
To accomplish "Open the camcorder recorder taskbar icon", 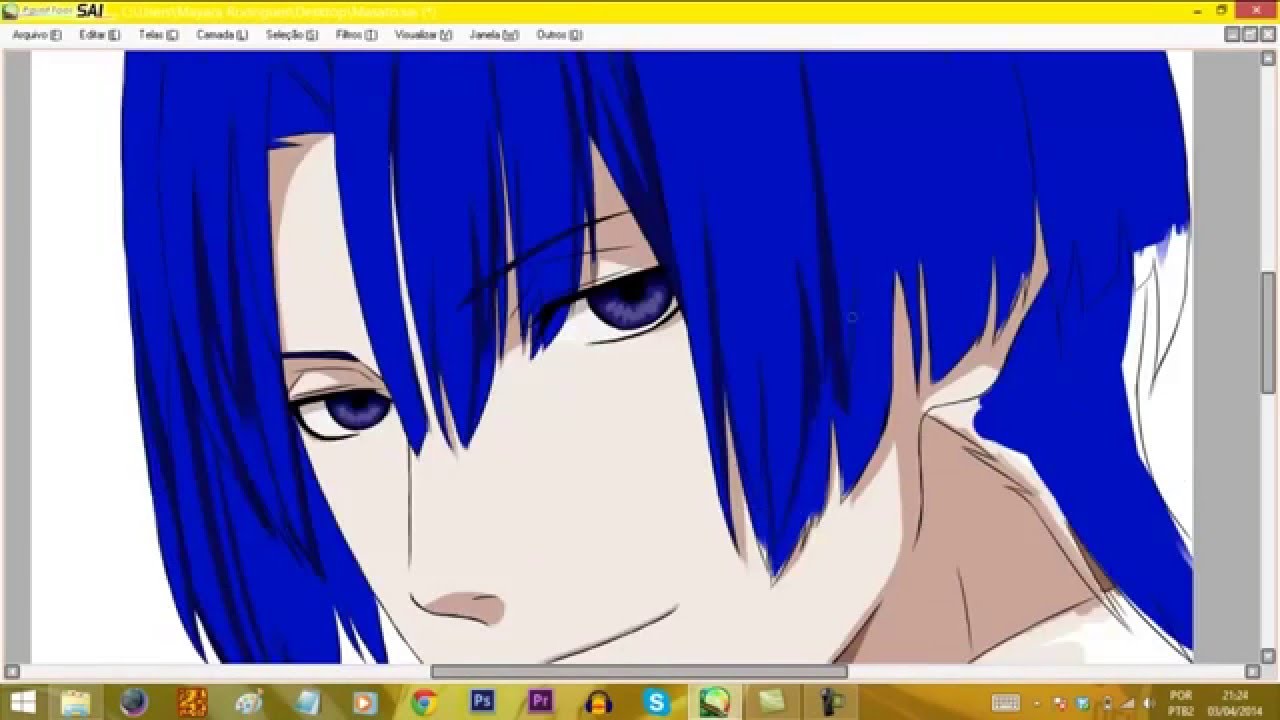I will [829, 702].
